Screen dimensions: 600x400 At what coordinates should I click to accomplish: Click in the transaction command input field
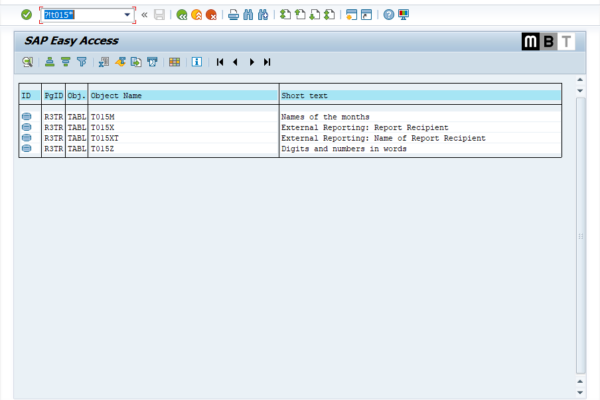tap(80, 15)
